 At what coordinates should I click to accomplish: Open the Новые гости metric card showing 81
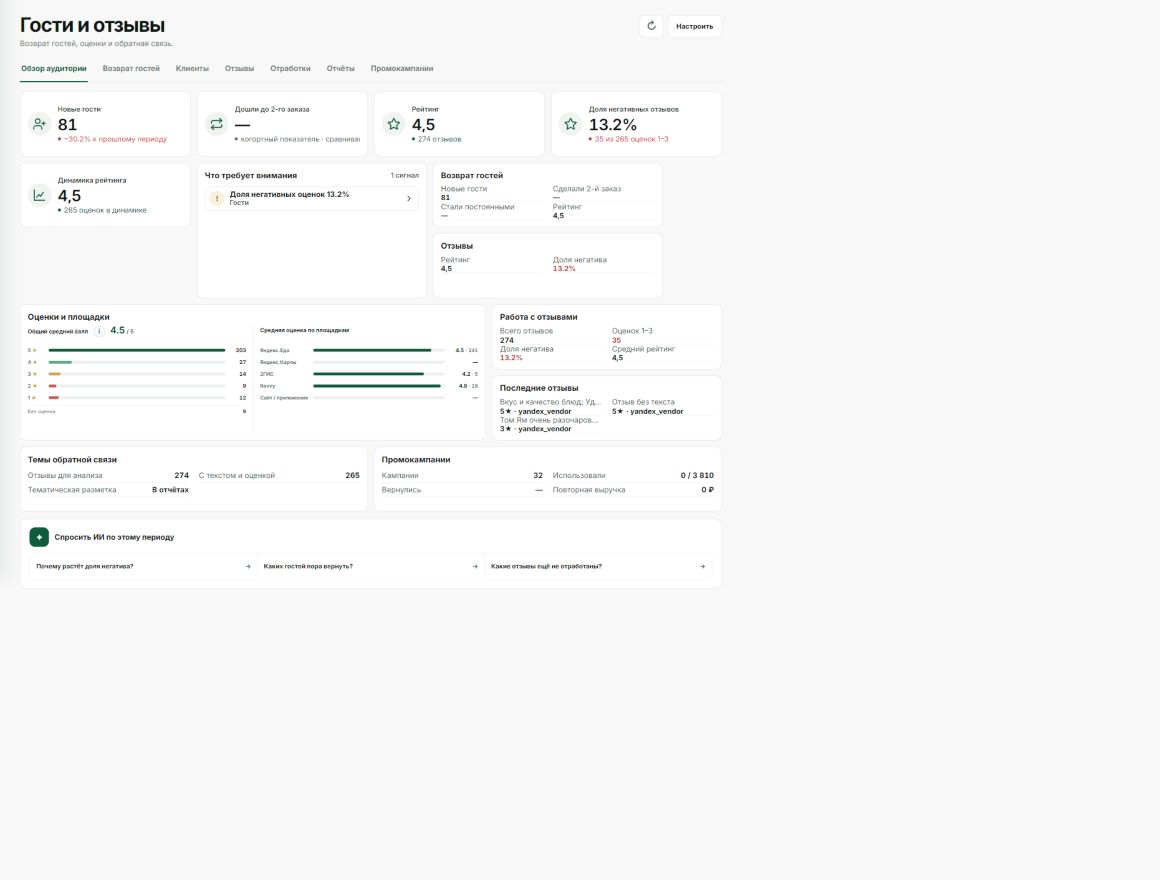coord(105,124)
